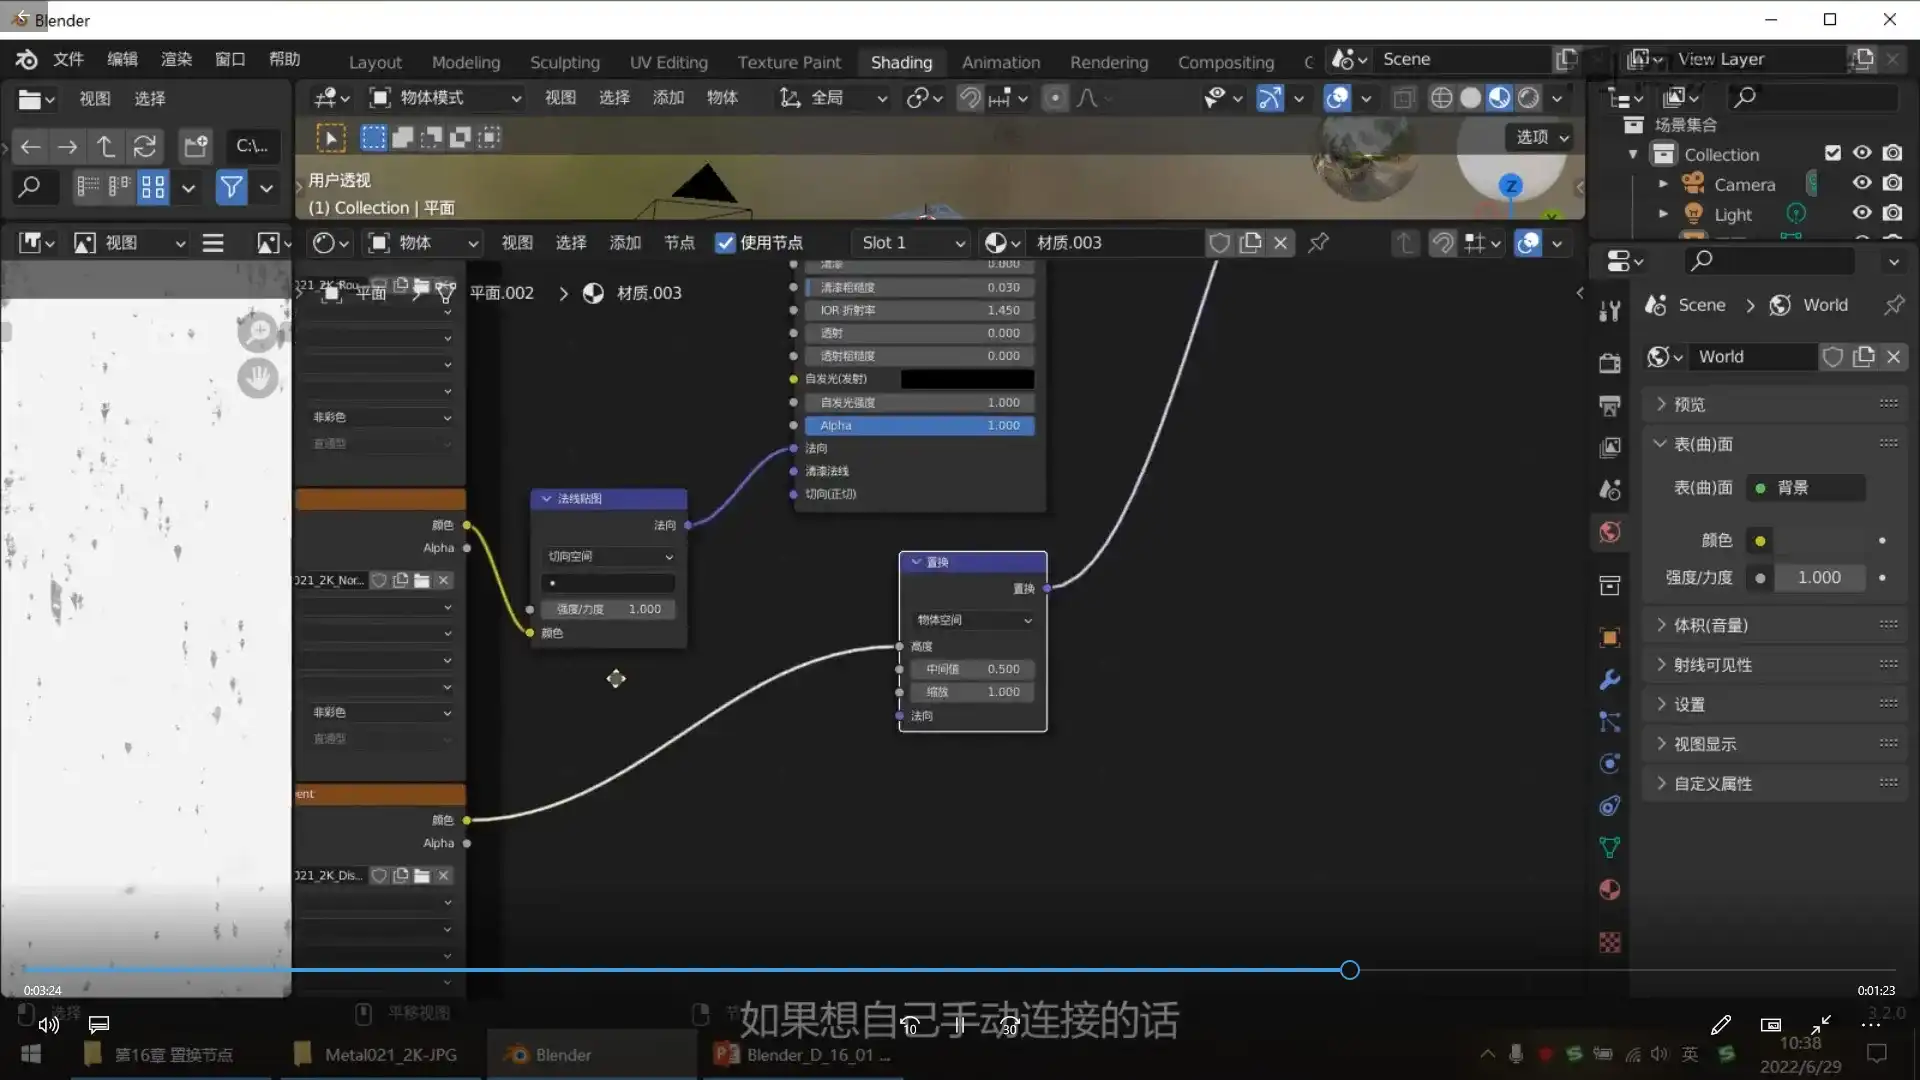Click the 选项 button in viewport
Viewport: 1920px width, 1080px height.
point(1538,137)
